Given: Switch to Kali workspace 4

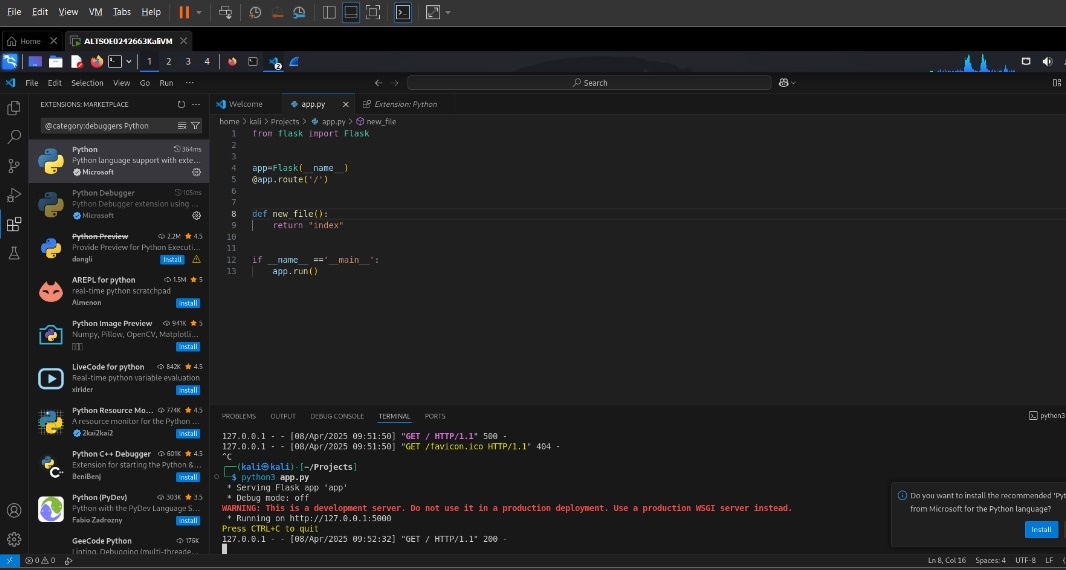Looking at the screenshot, I should [x=207, y=62].
